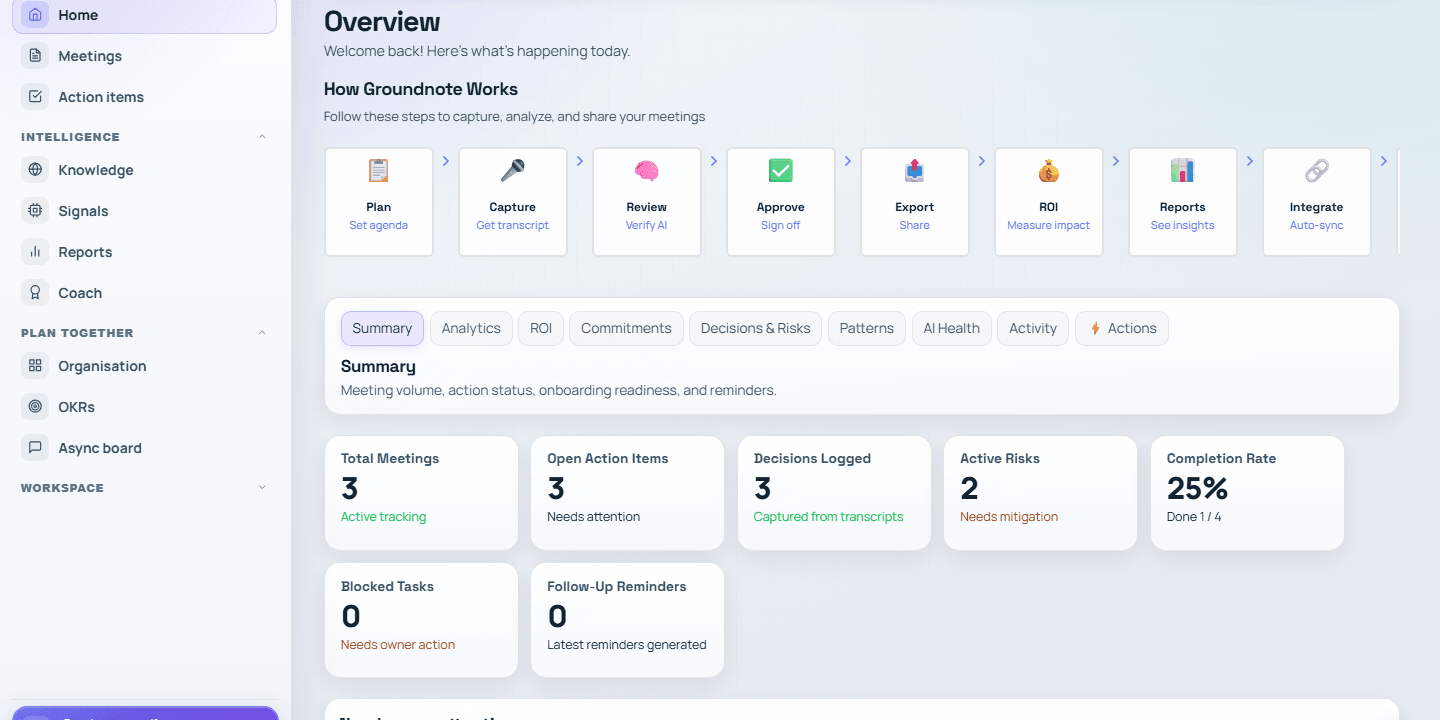Click the See insights link

point(1183,225)
